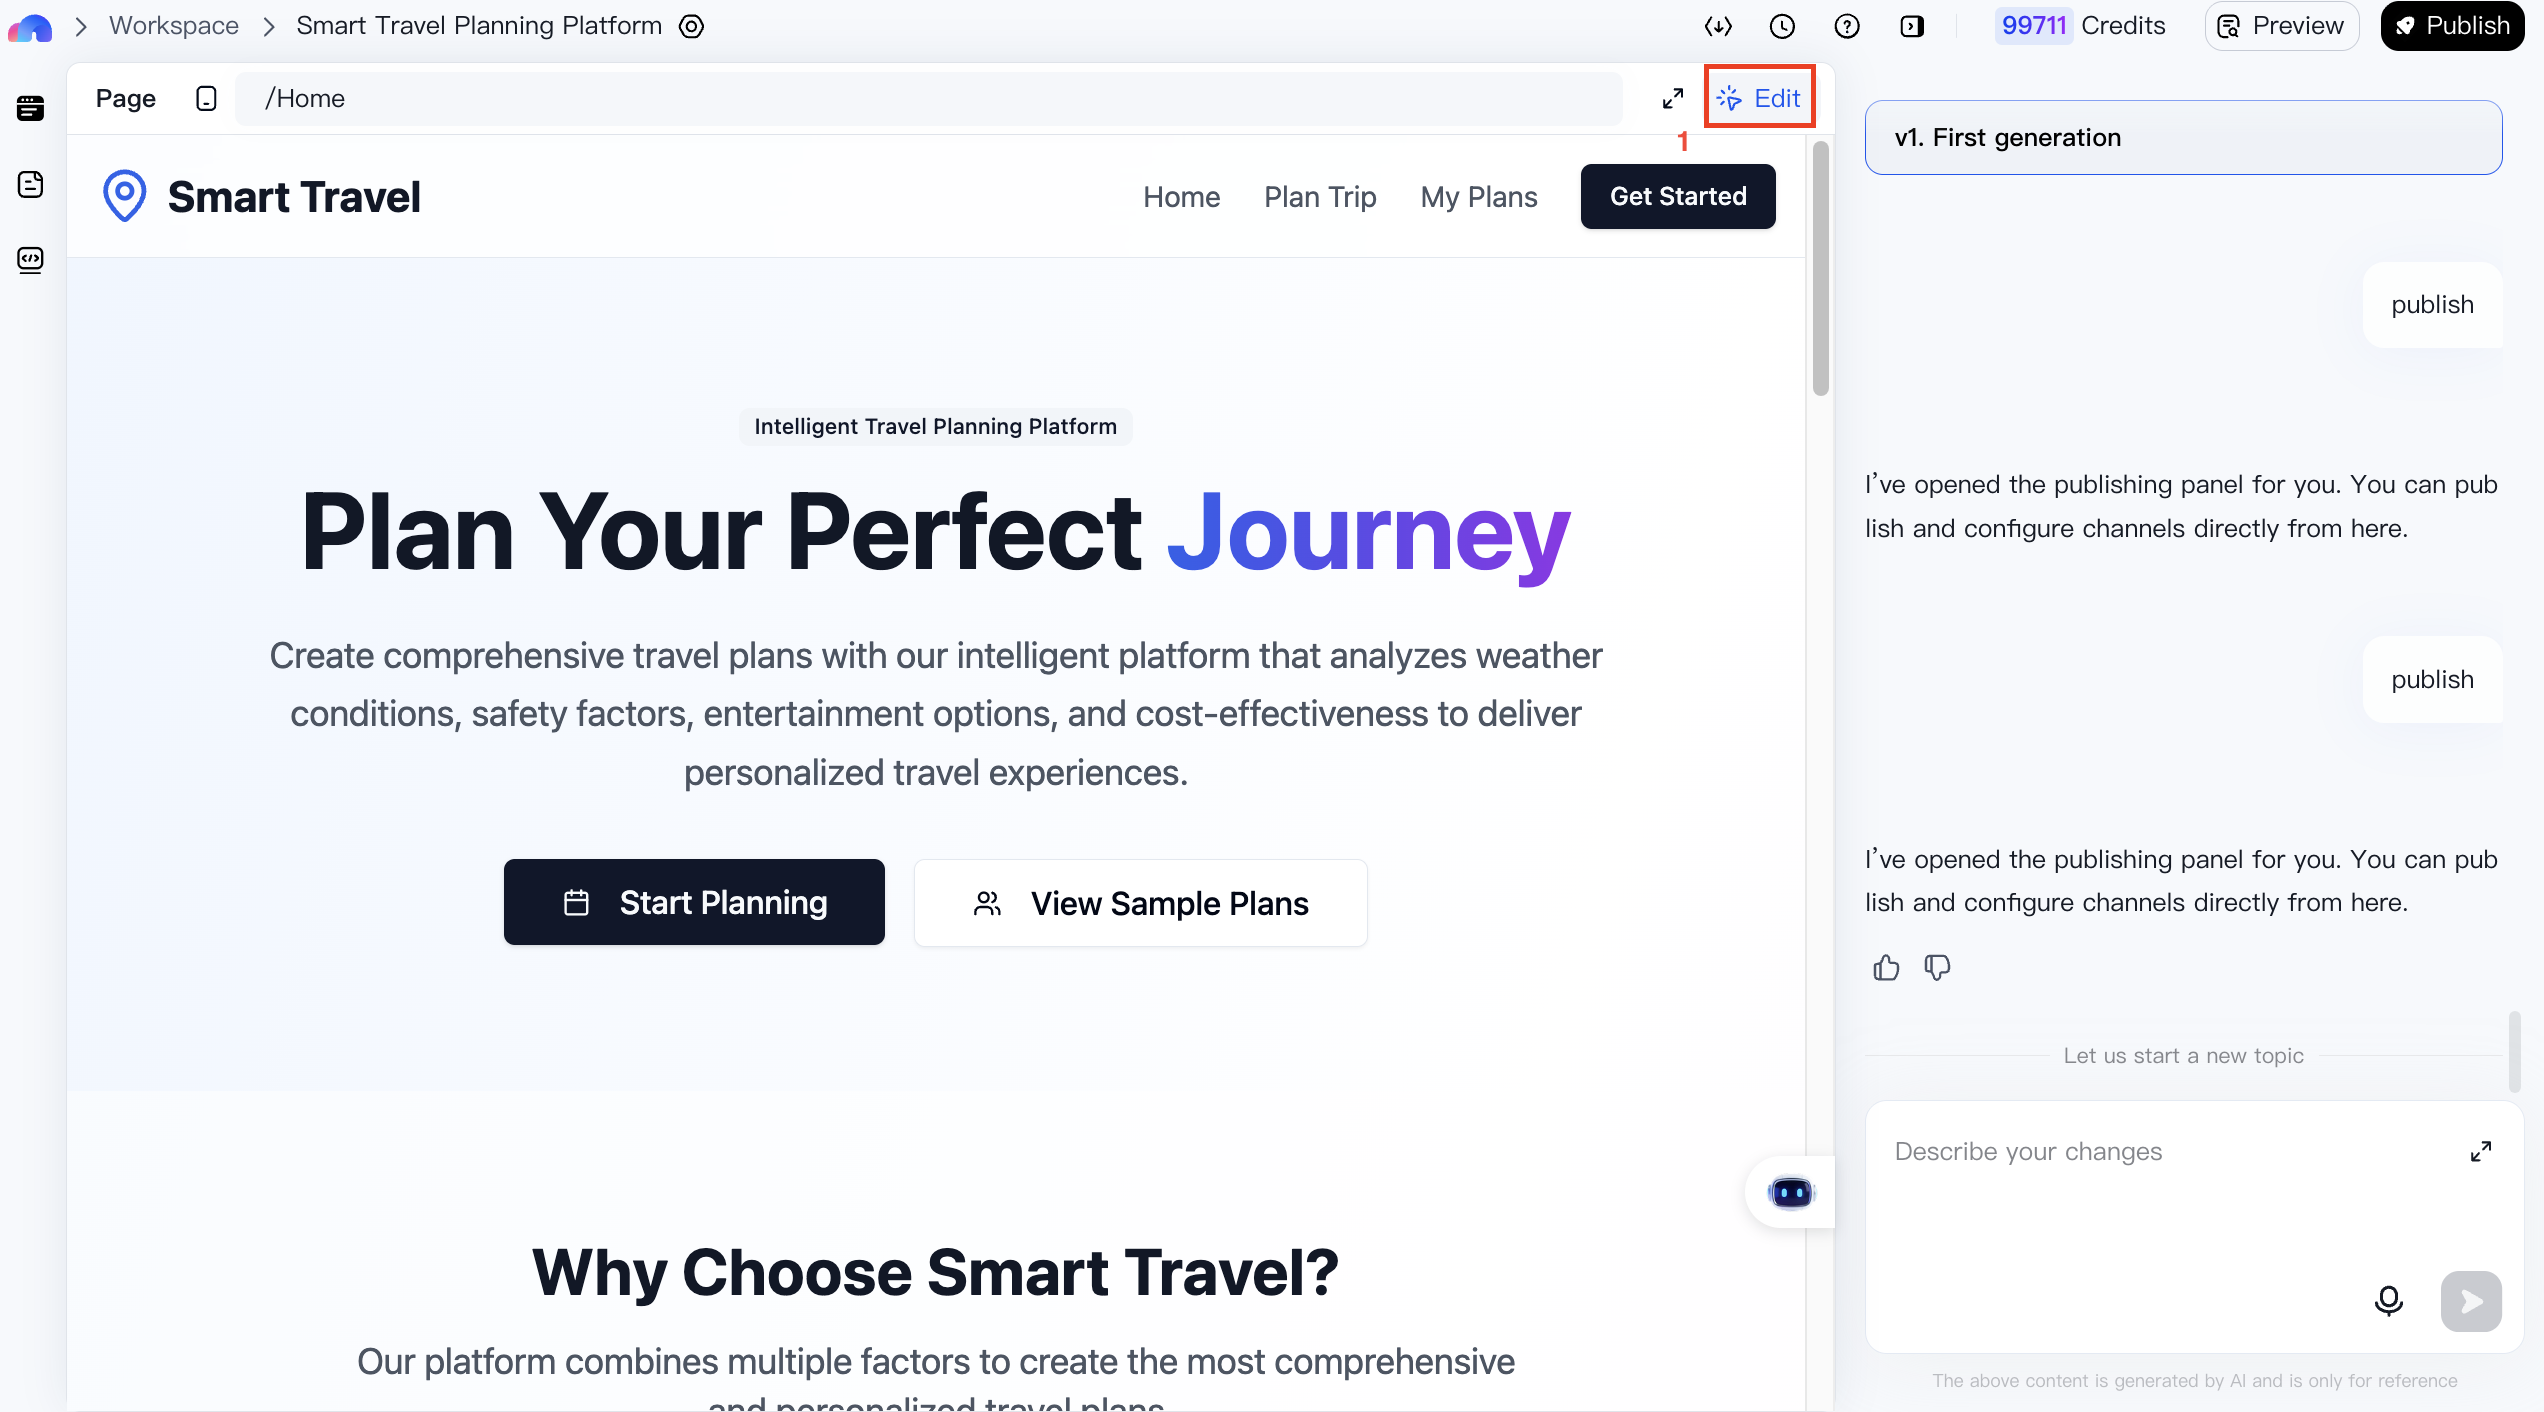Switch preview to mobile device view
The width and height of the screenshot is (2544, 1412).
pos(206,98)
